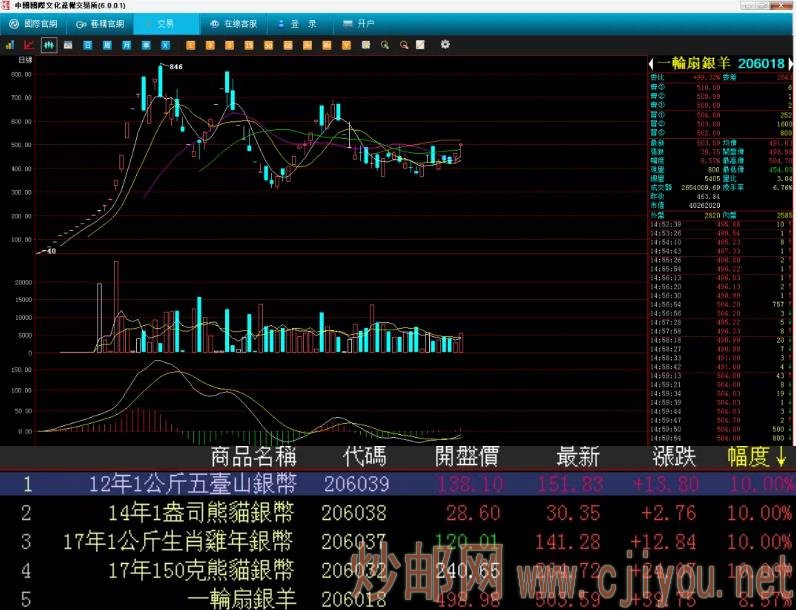
Task: Click the 日線 chart period label
Action: pos(25,60)
